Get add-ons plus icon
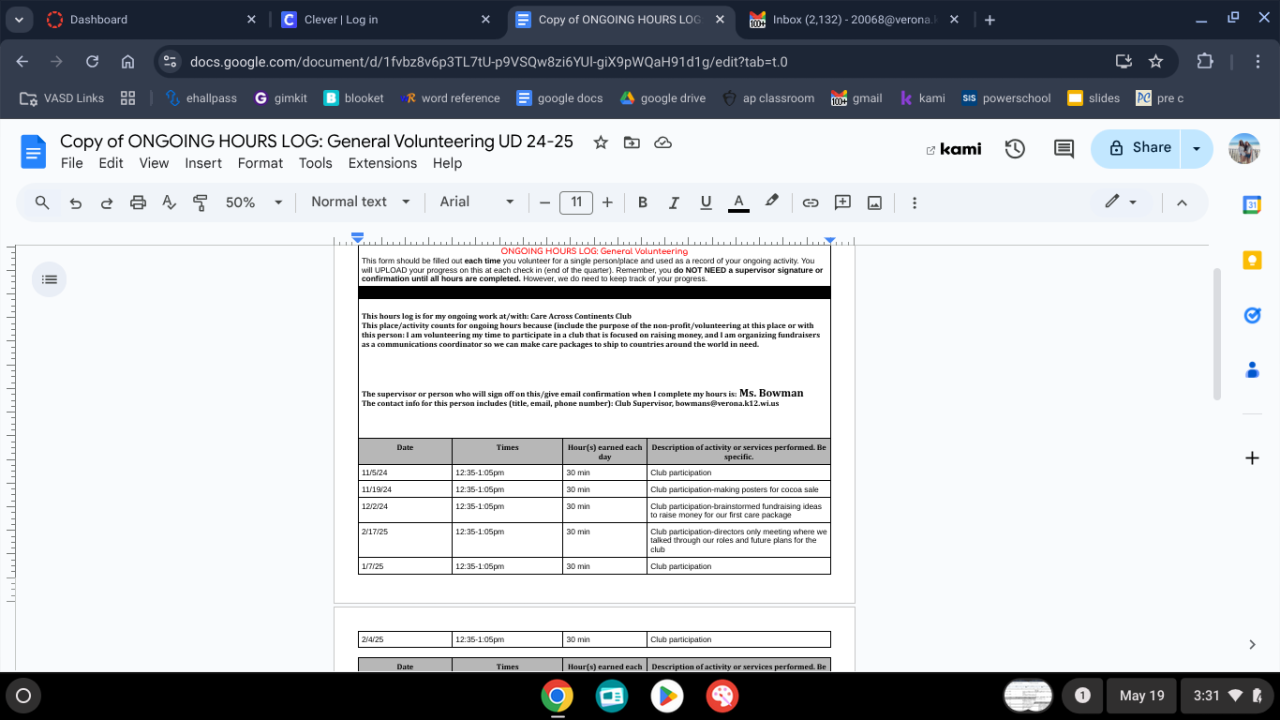Image resolution: width=1280 pixels, height=720 pixels. pos(1251,458)
